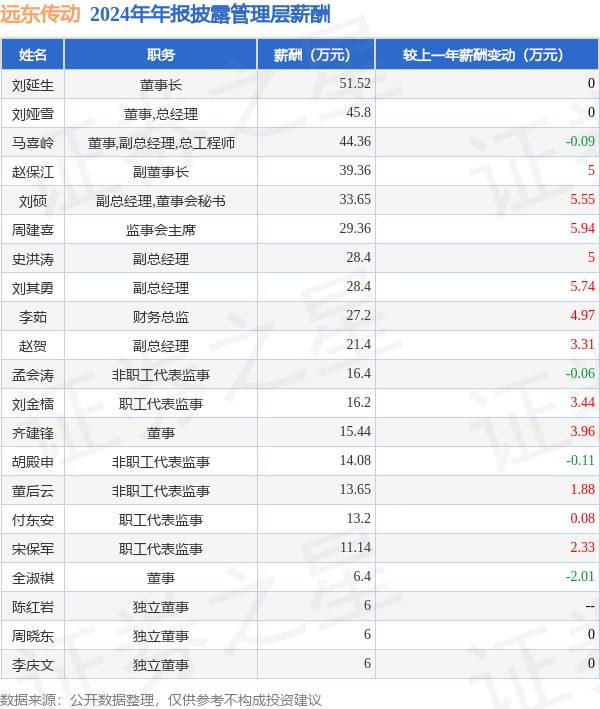Click the change value 3.96
Viewport: 600px width, 709px height.
[x=582, y=431]
